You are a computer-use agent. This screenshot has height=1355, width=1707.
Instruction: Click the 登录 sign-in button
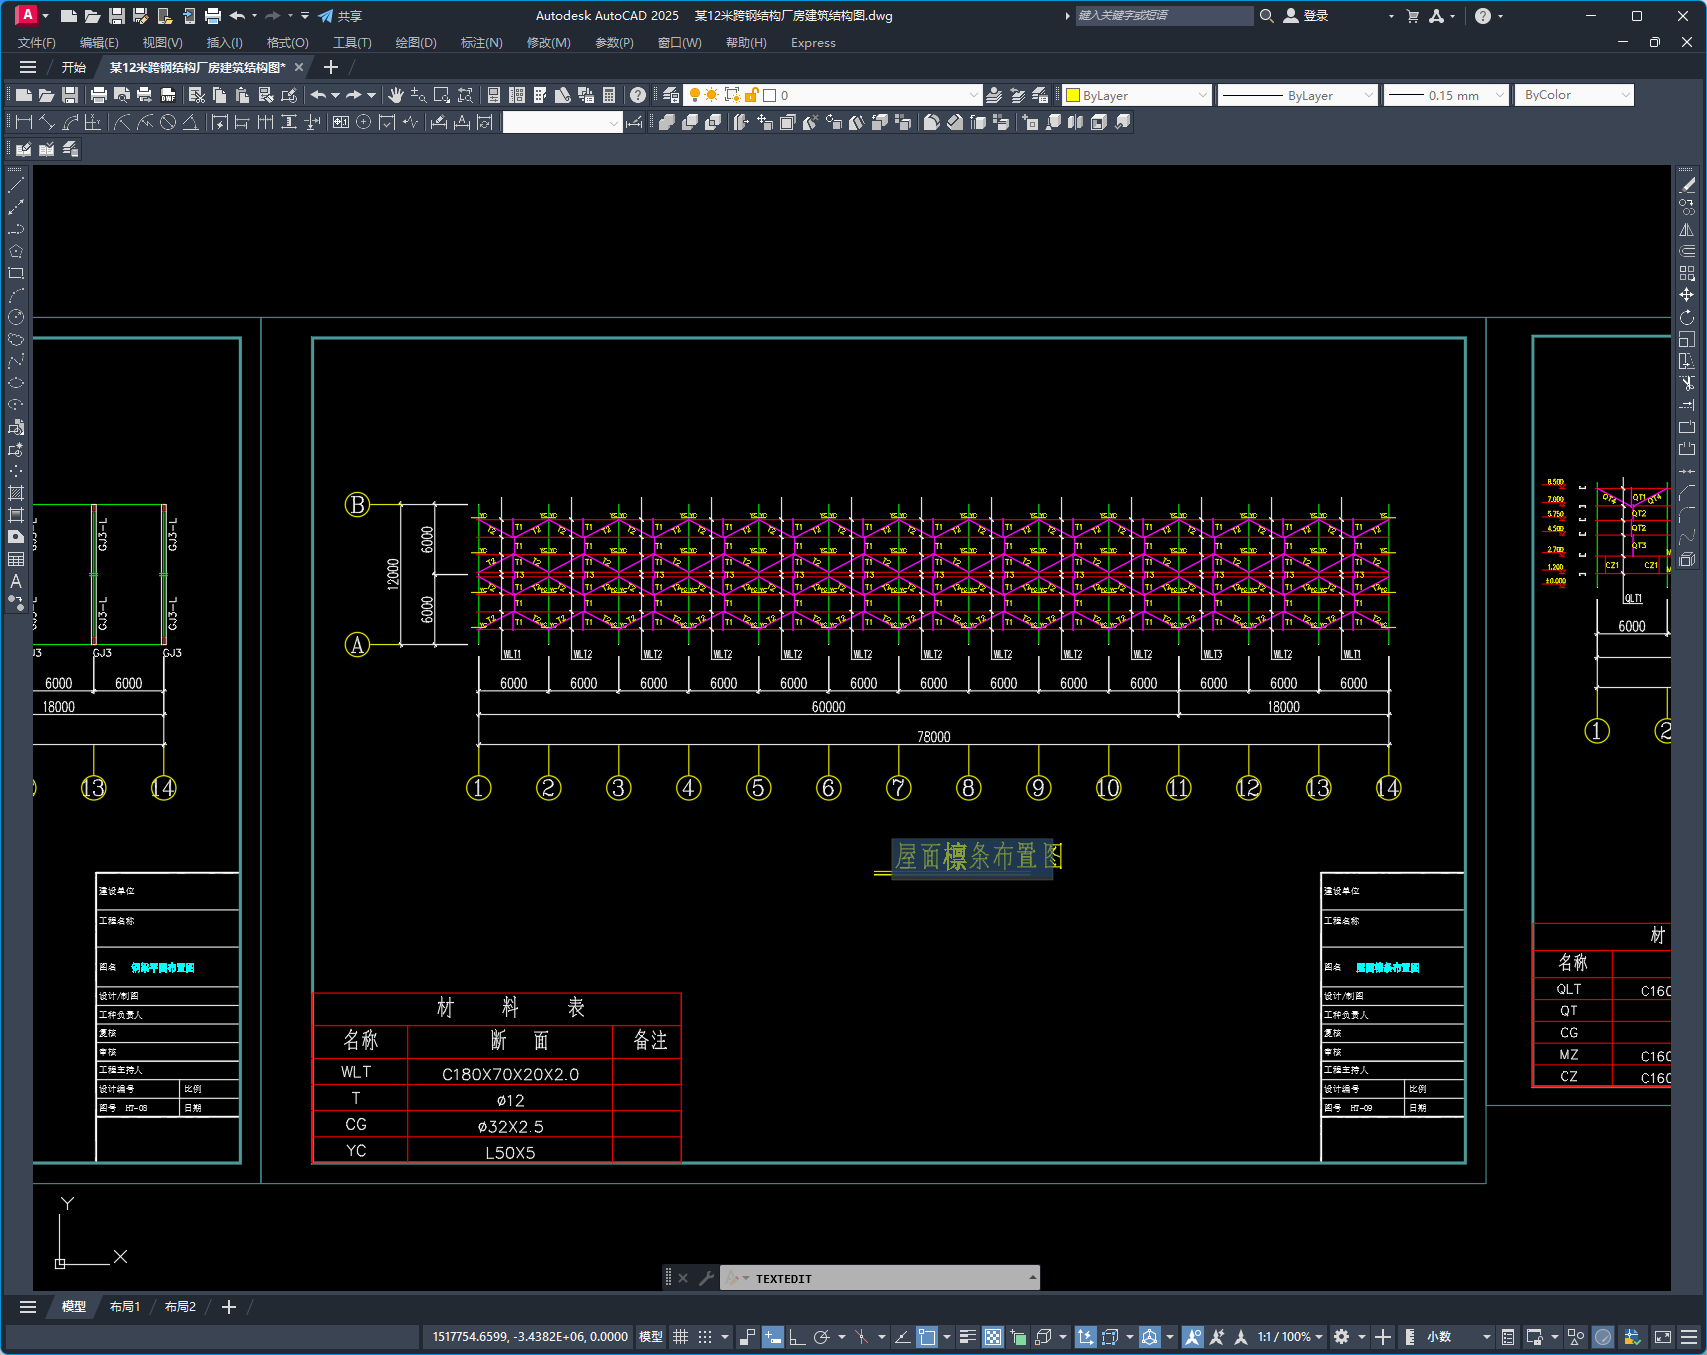[1306, 16]
